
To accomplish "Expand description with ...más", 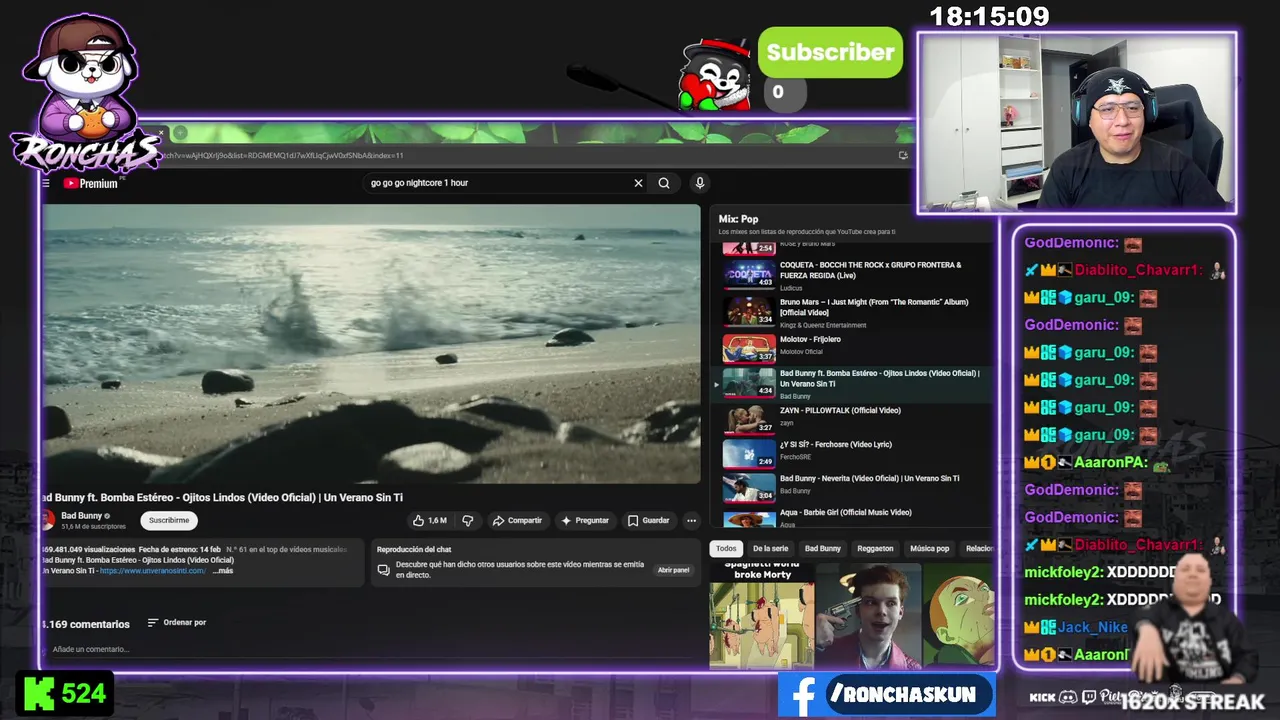I will [x=223, y=570].
